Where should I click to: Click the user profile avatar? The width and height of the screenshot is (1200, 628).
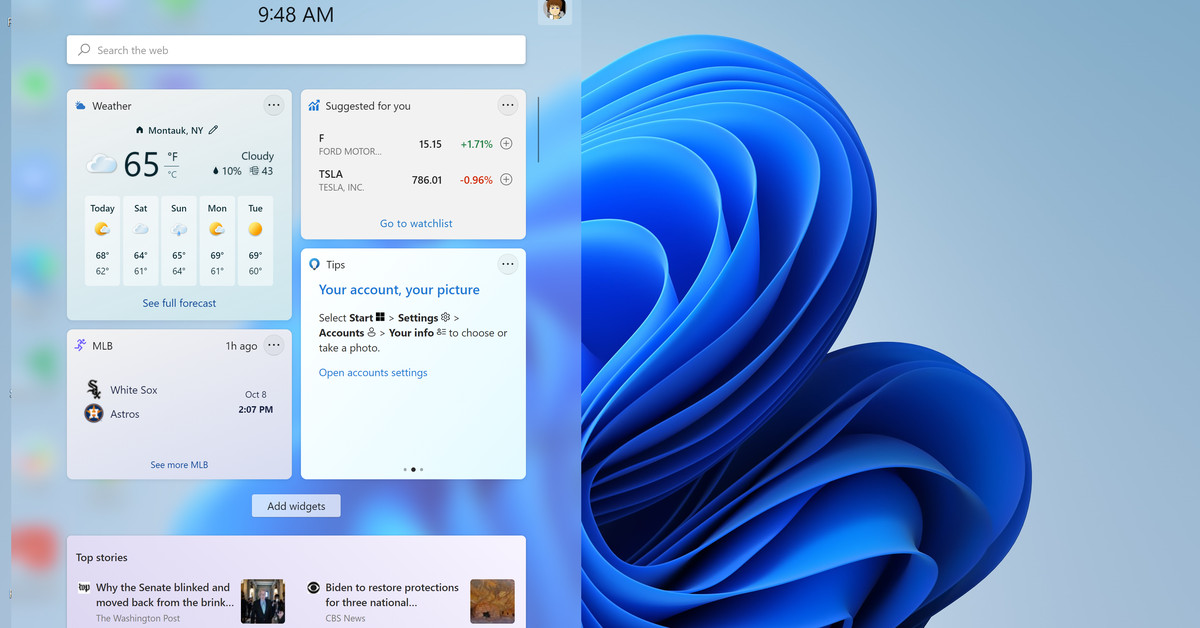pyautogui.click(x=554, y=10)
